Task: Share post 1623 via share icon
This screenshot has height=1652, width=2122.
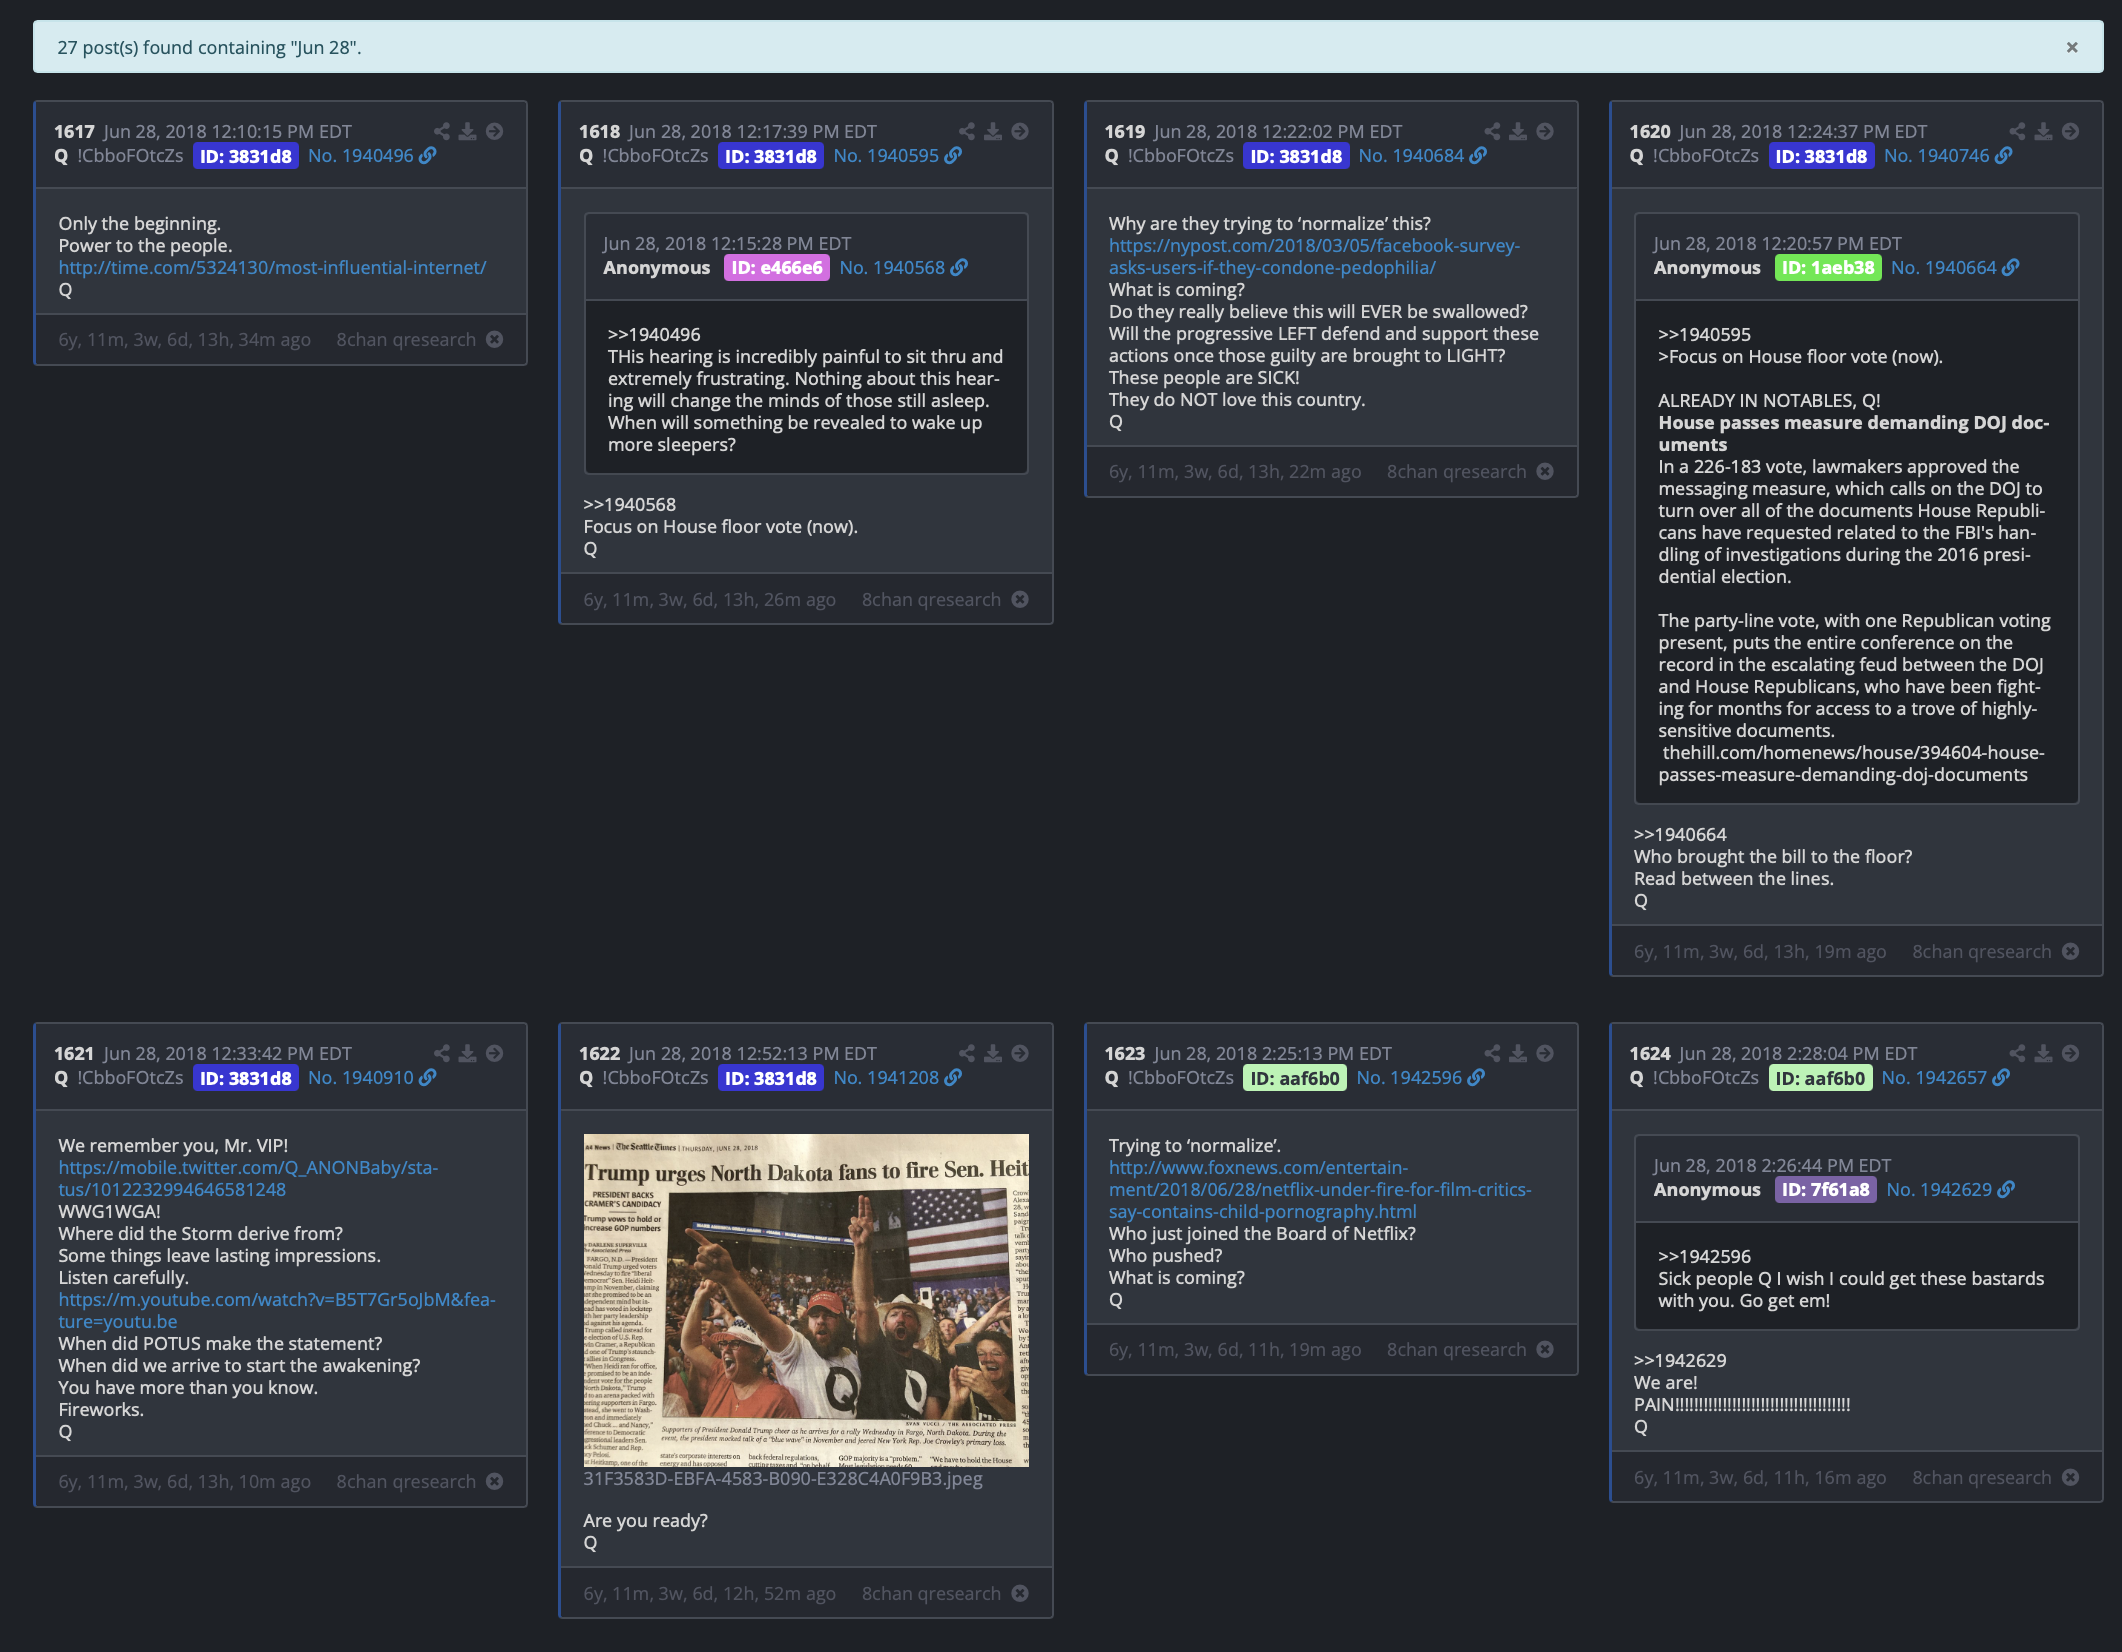Action: 1492,1053
